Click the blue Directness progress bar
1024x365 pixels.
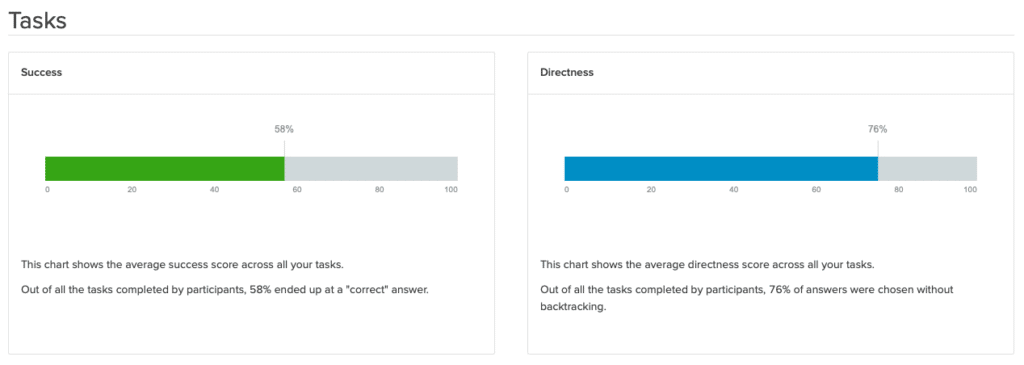coord(721,168)
